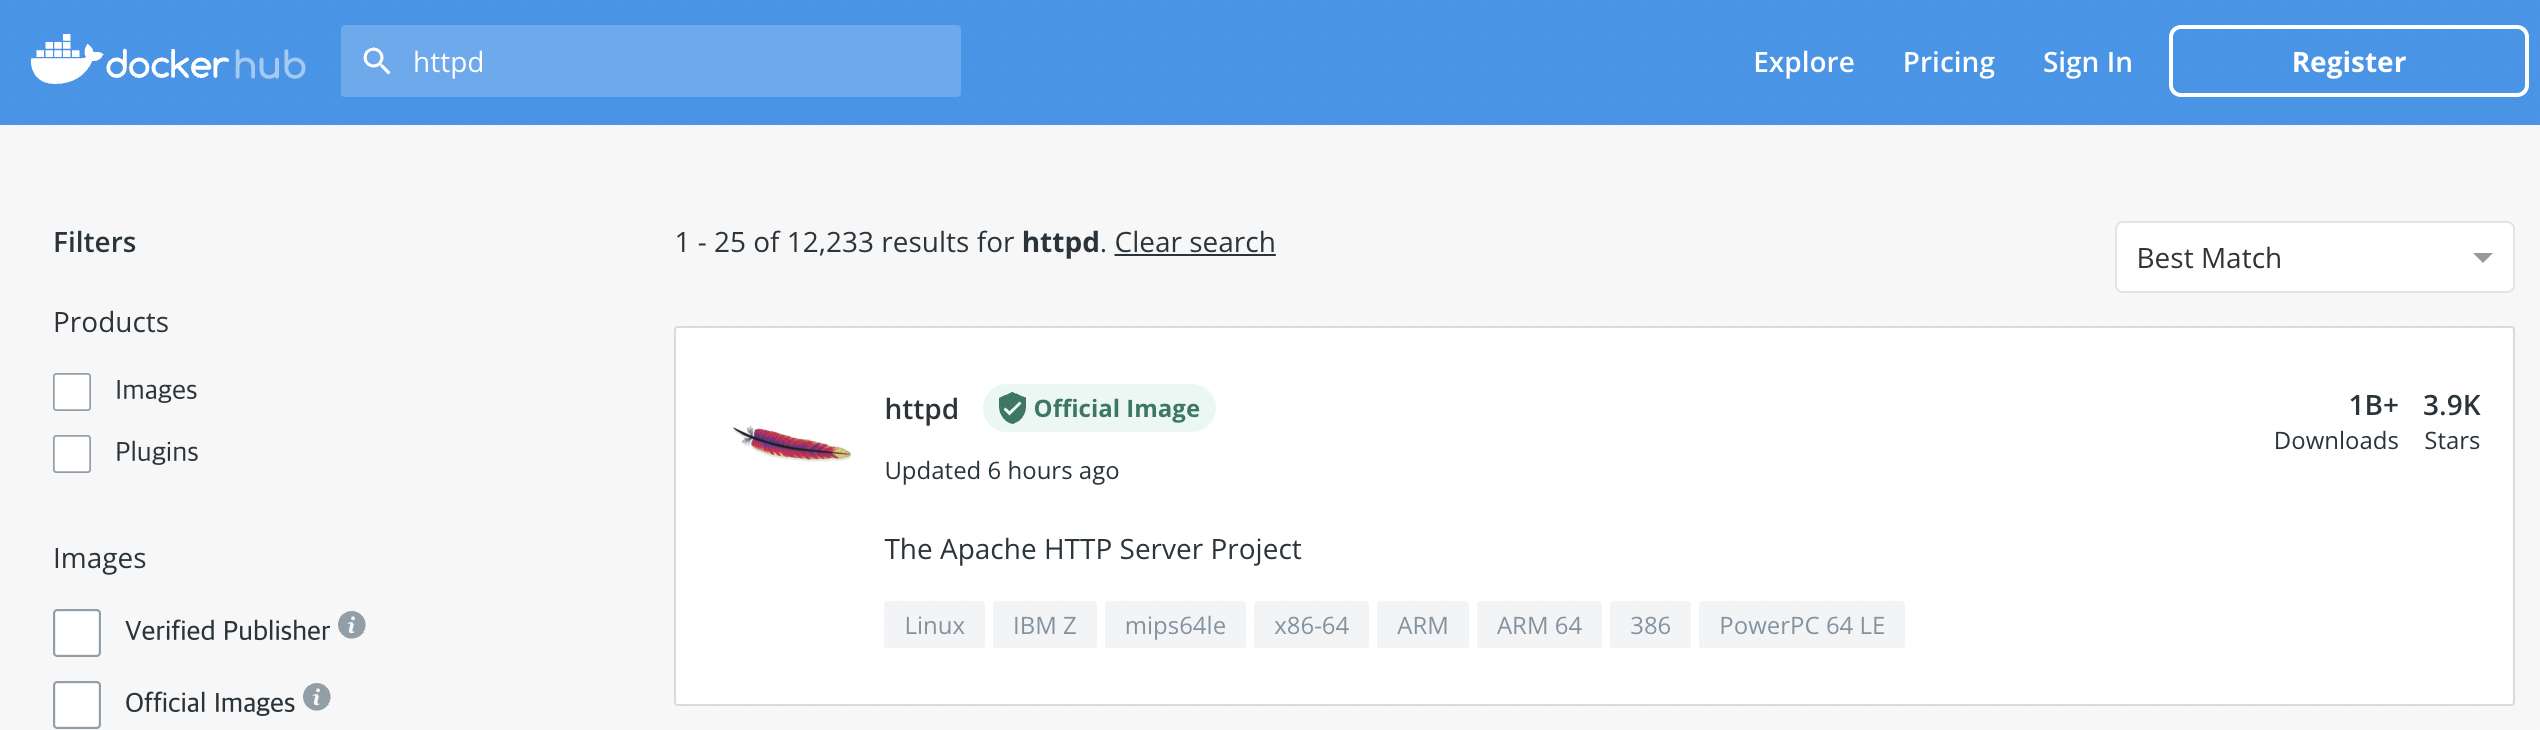This screenshot has width=2540, height=730.
Task: Click the Clear search link
Action: pyautogui.click(x=1195, y=242)
